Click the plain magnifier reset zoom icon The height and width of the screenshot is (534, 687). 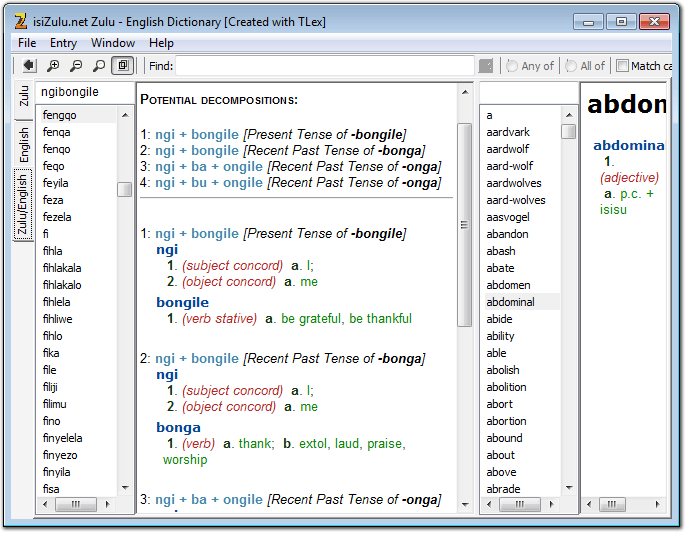click(99, 66)
